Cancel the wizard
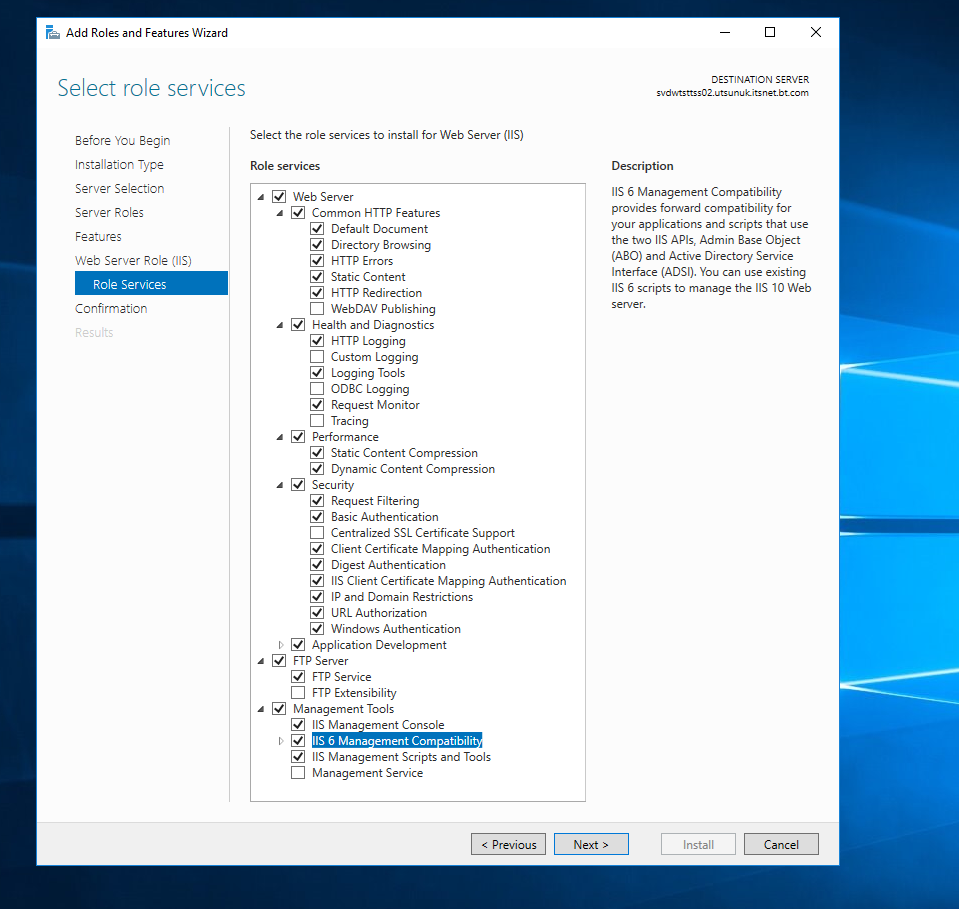959x909 pixels. [x=781, y=844]
